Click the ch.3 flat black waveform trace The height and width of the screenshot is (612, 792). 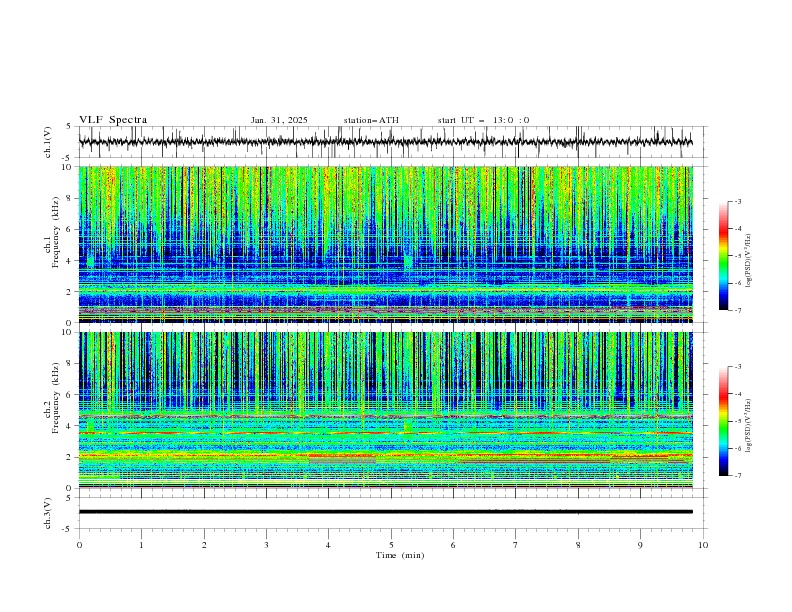coord(385,512)
